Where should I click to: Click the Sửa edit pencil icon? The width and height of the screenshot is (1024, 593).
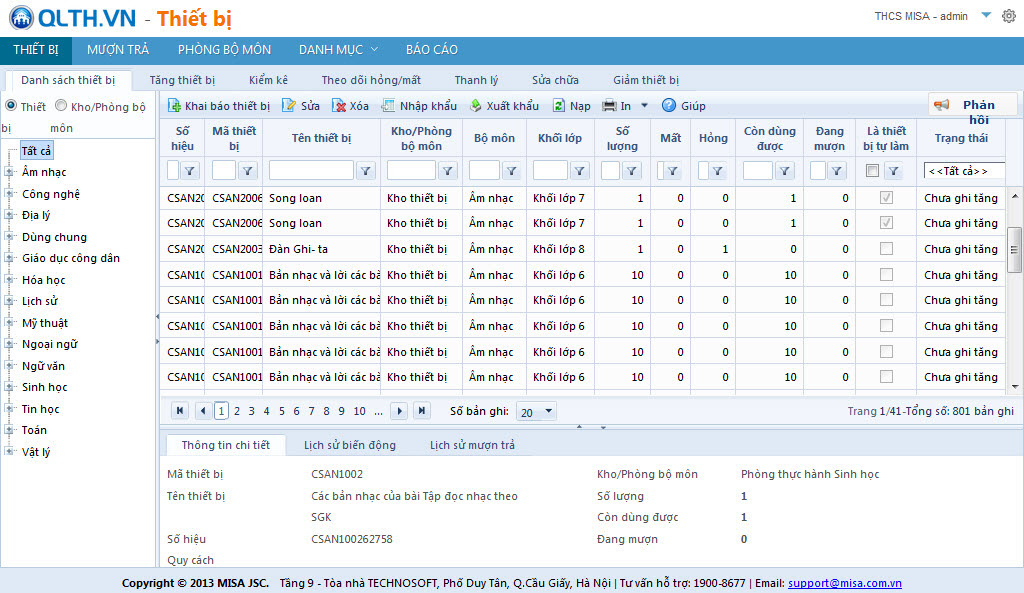[289, 106]
